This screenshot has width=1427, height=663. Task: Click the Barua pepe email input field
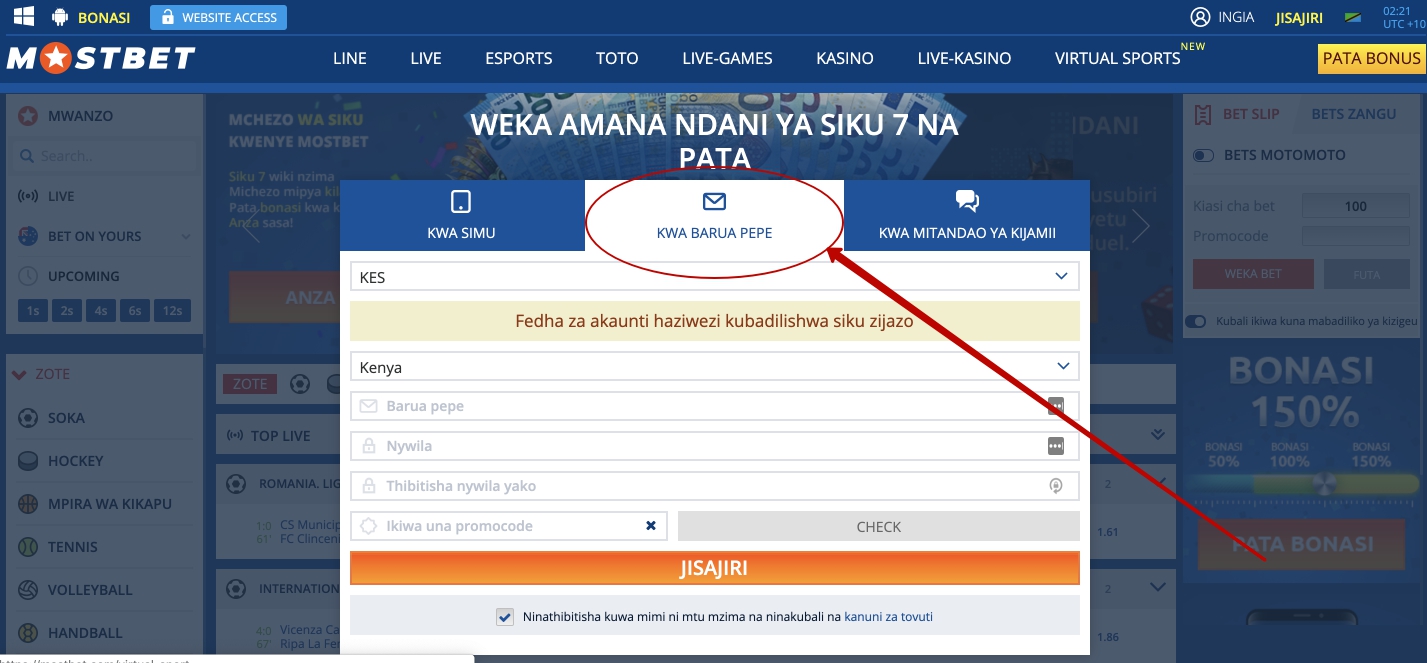714,406
